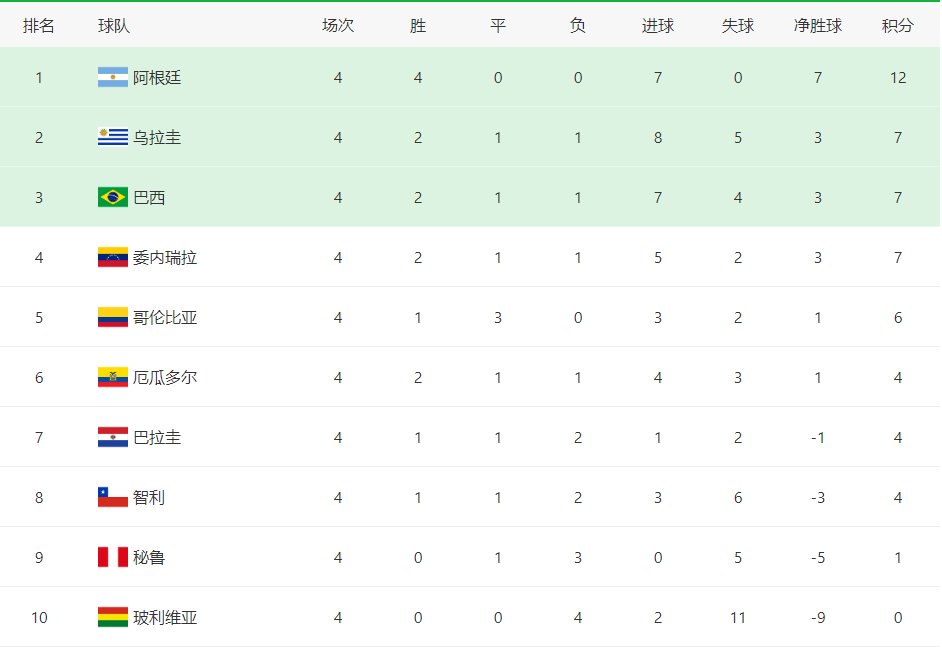Click the Uruguay flag icon
The width and height of the screenshot is (942, 647).
113,138
